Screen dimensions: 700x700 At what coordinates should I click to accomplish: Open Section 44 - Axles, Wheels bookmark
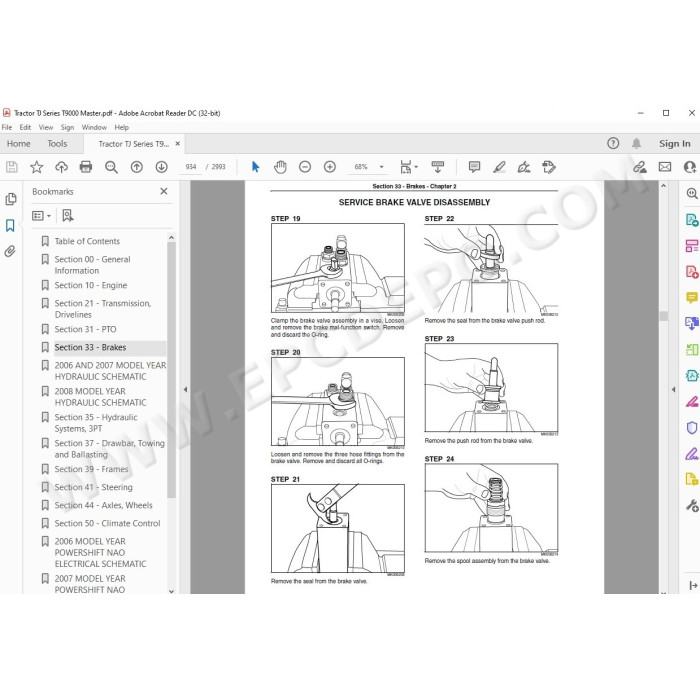[x=103, y=505]
